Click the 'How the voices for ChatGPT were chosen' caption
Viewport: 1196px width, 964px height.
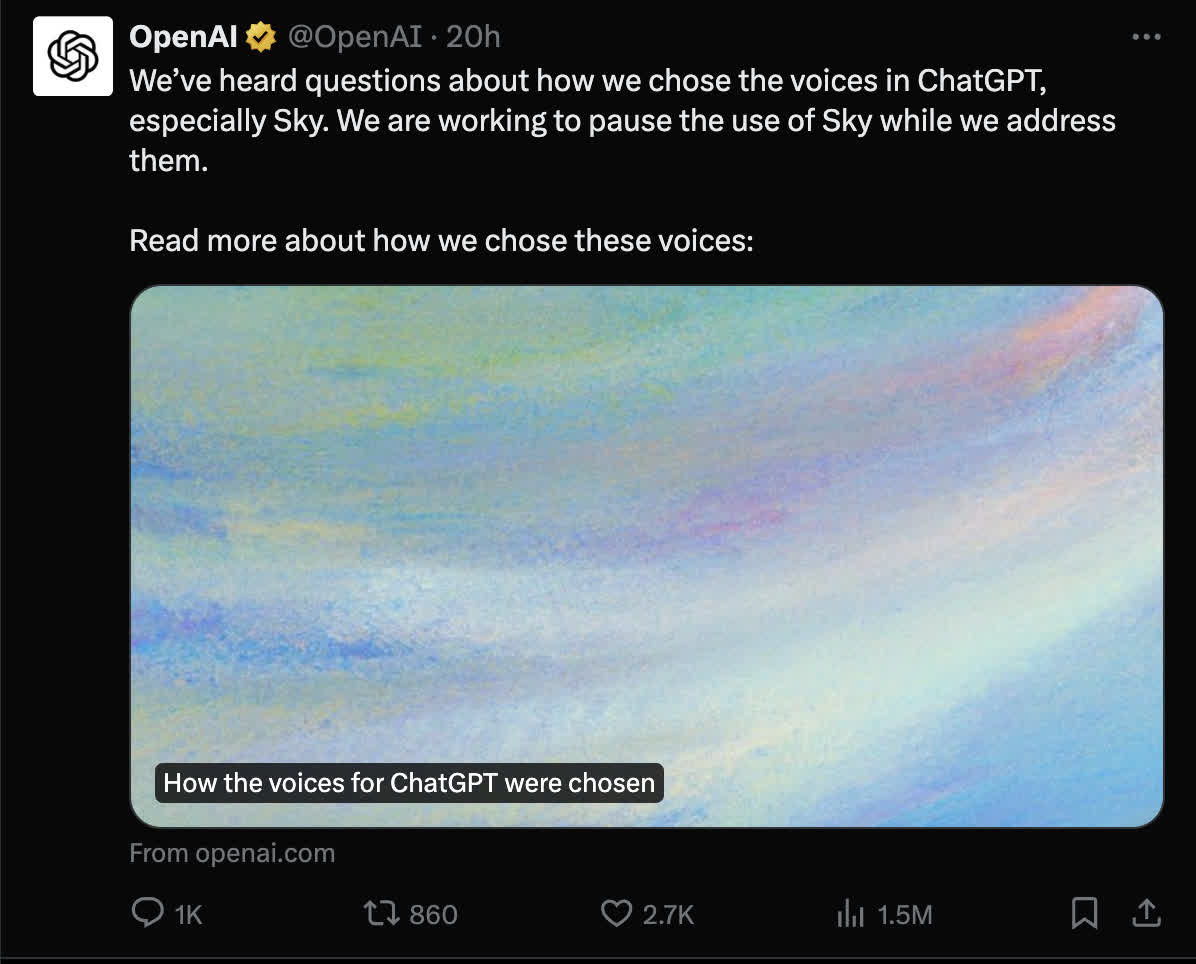[x=409, y=782]
